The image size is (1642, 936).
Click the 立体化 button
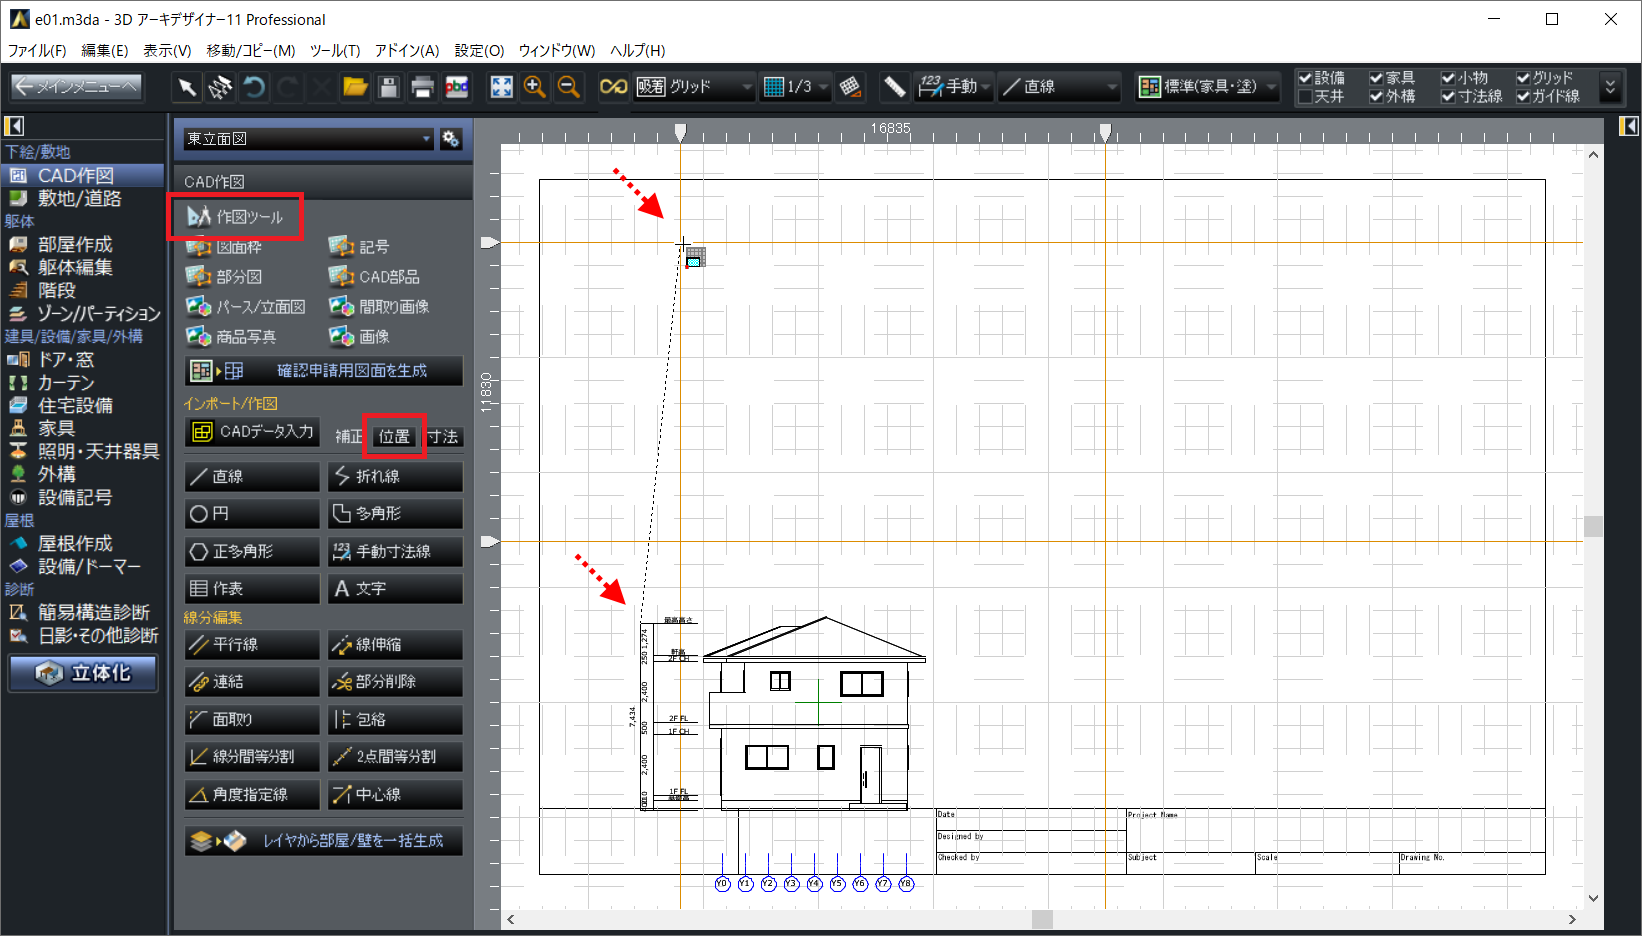(84, 673)
